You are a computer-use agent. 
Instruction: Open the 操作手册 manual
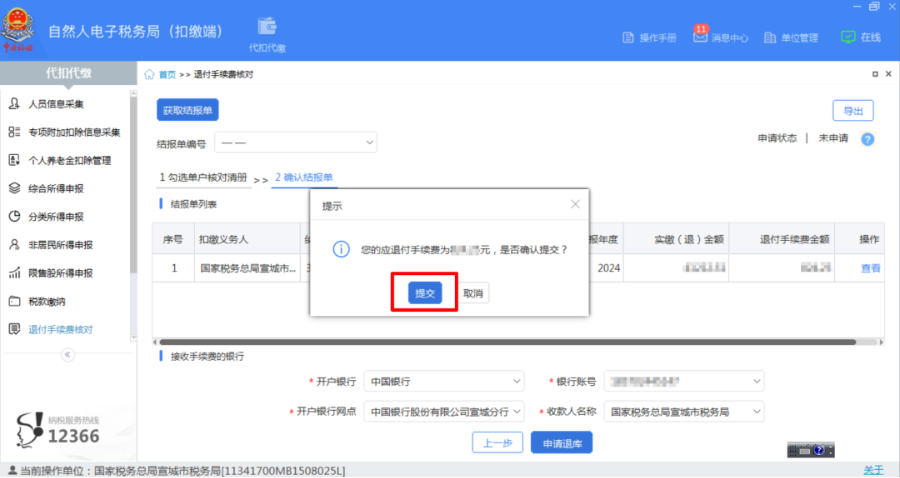[649, 37]
